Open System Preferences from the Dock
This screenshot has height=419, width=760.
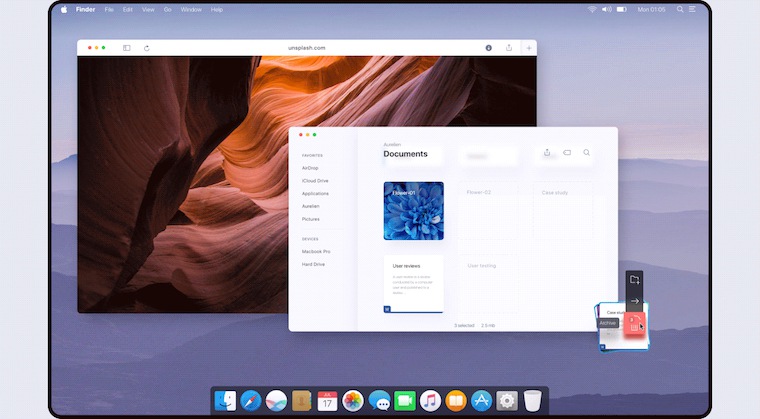click(507, 401)
